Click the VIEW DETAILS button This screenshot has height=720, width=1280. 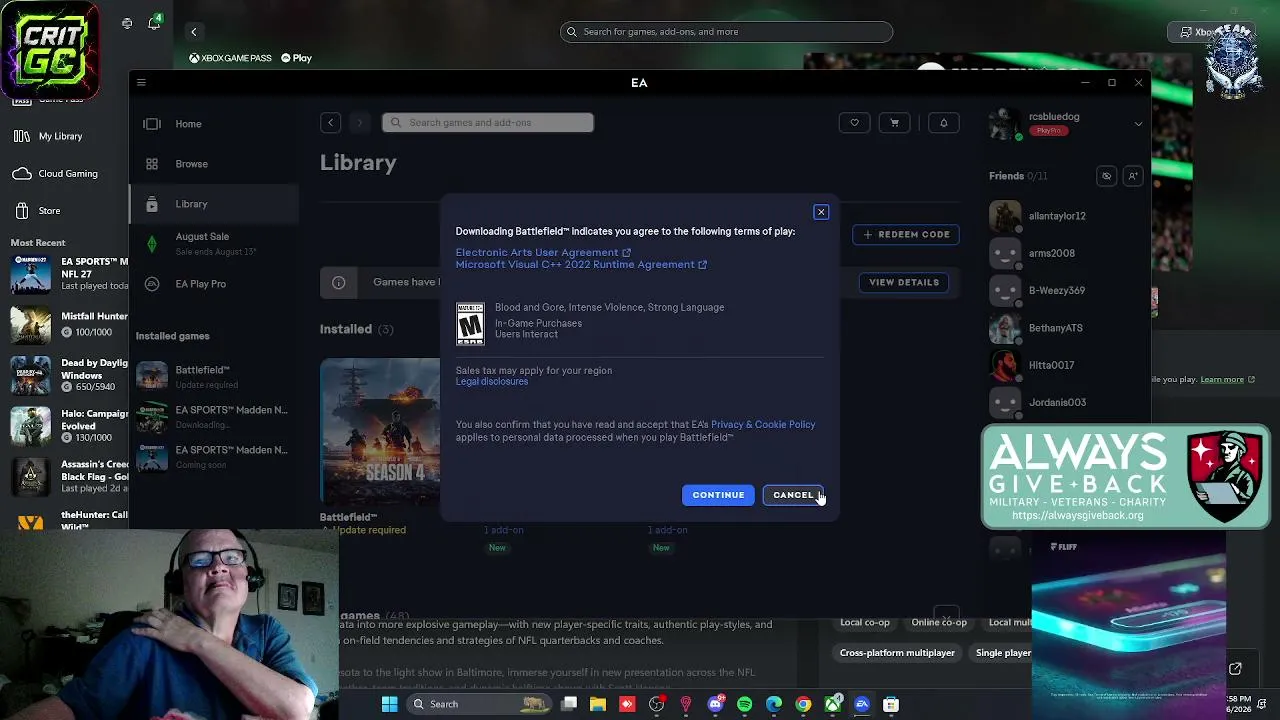click(x=904, y=282)
